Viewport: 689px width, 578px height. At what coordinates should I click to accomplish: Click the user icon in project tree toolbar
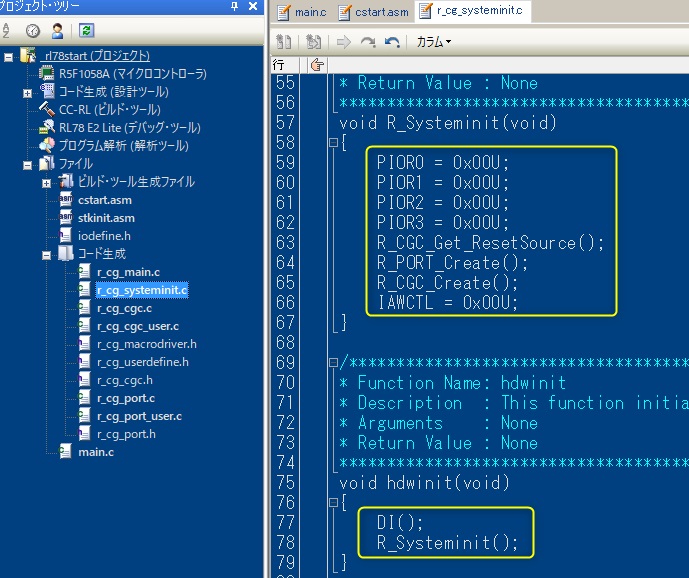click(59, 32)
